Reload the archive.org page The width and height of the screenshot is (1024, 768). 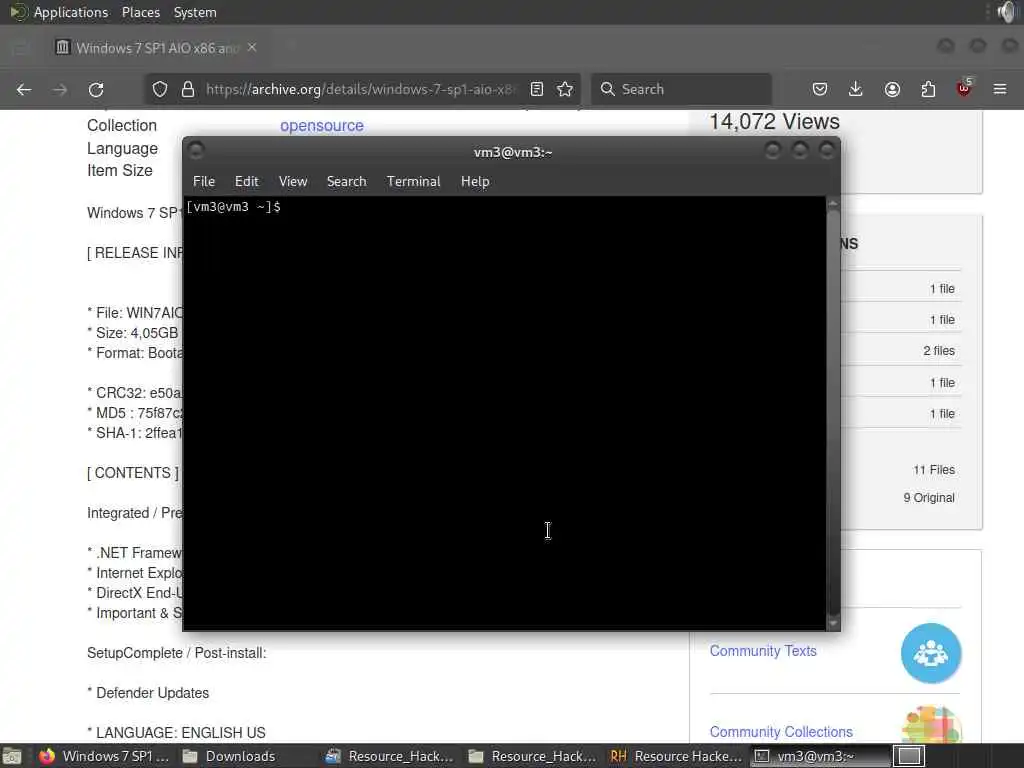tap(96, 89)
